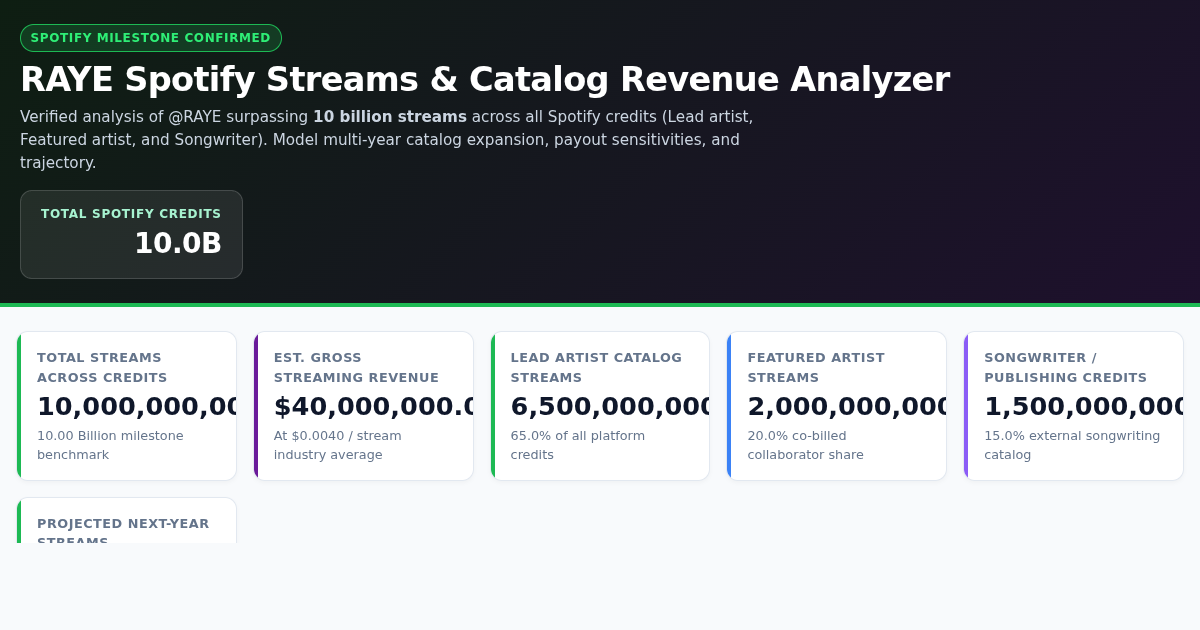Click the 10,000,000,000 total streams value

(x=137, y=406)
